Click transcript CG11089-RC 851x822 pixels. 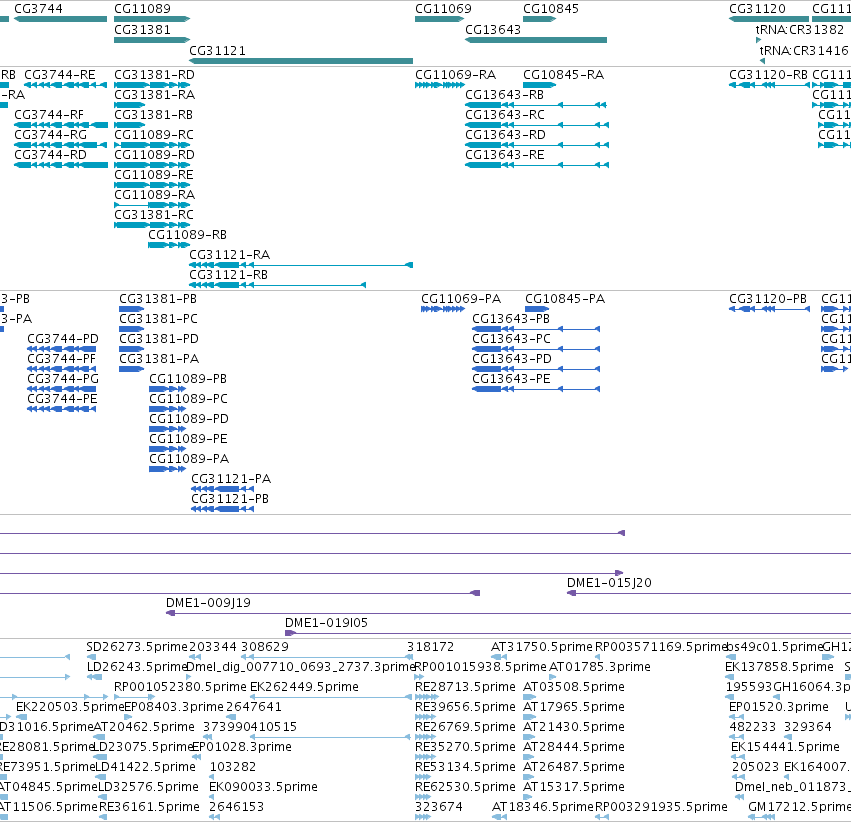(x=152, y=145)
